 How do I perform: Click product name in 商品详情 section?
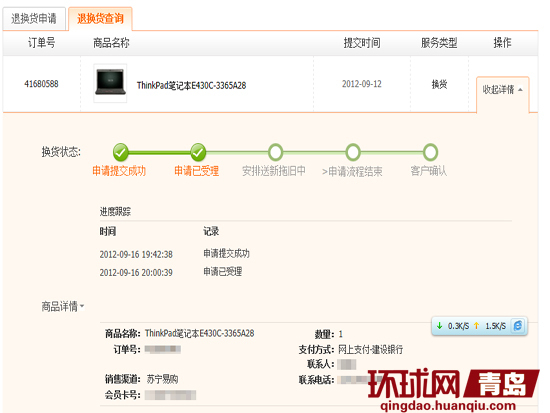(x=199, y=333)
